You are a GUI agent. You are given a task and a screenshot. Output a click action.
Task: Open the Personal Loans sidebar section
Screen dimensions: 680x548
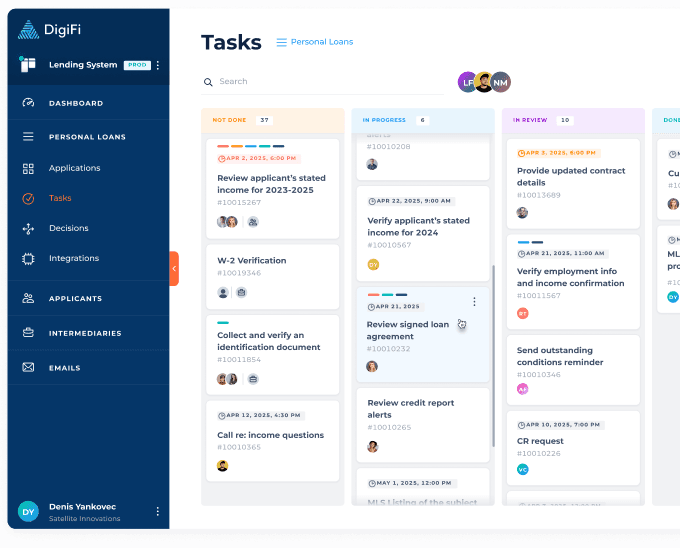(88, 137)
